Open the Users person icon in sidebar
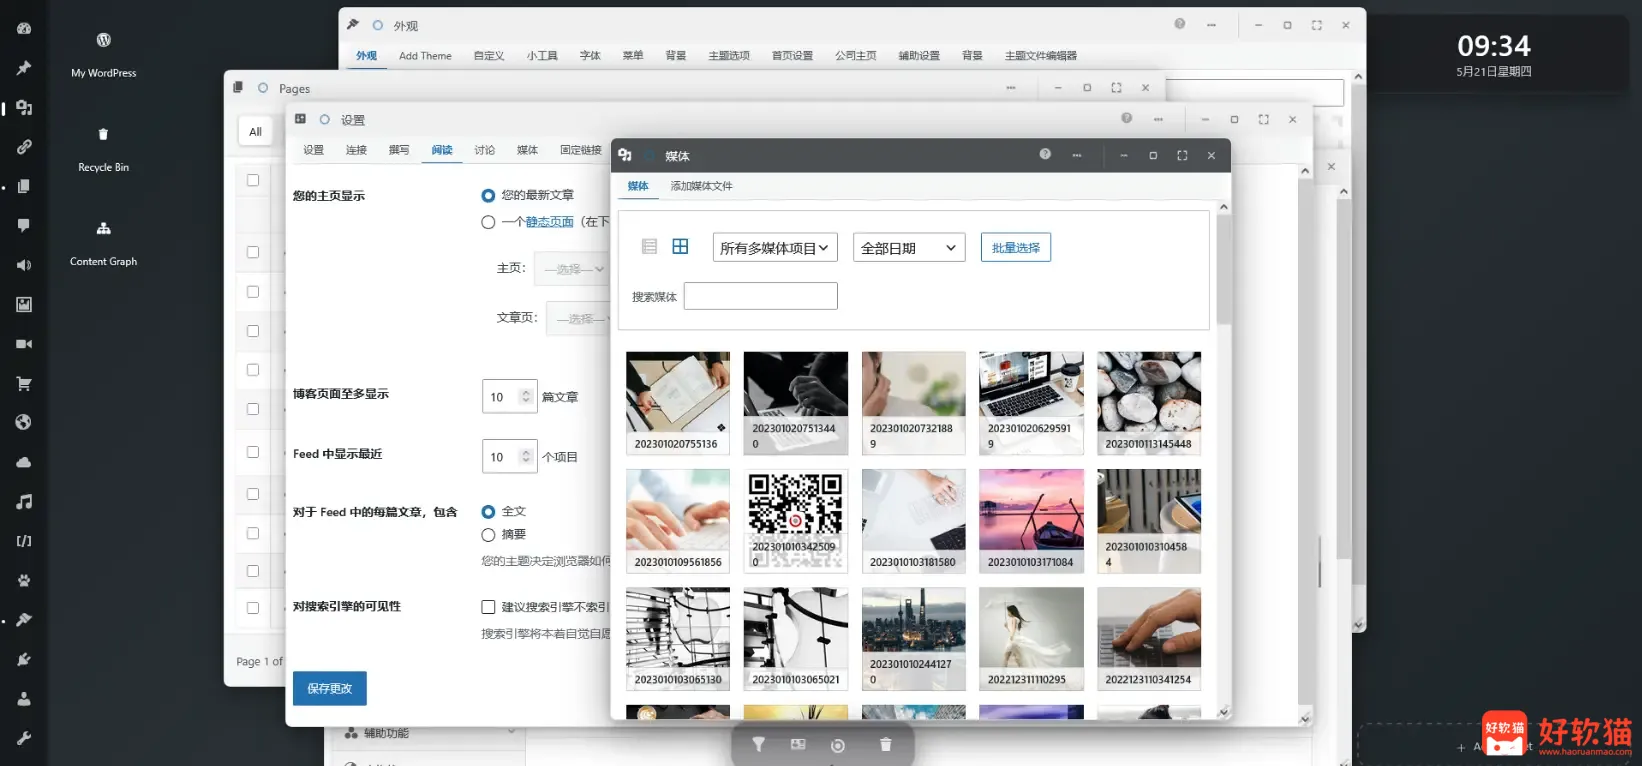This screenshot has height=766, width=1642. coord(24,699)
